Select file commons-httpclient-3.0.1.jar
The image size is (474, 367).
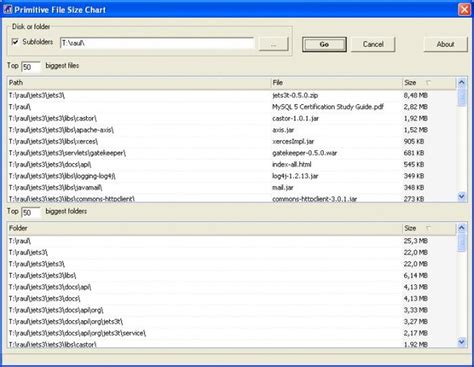coord(314,199)
